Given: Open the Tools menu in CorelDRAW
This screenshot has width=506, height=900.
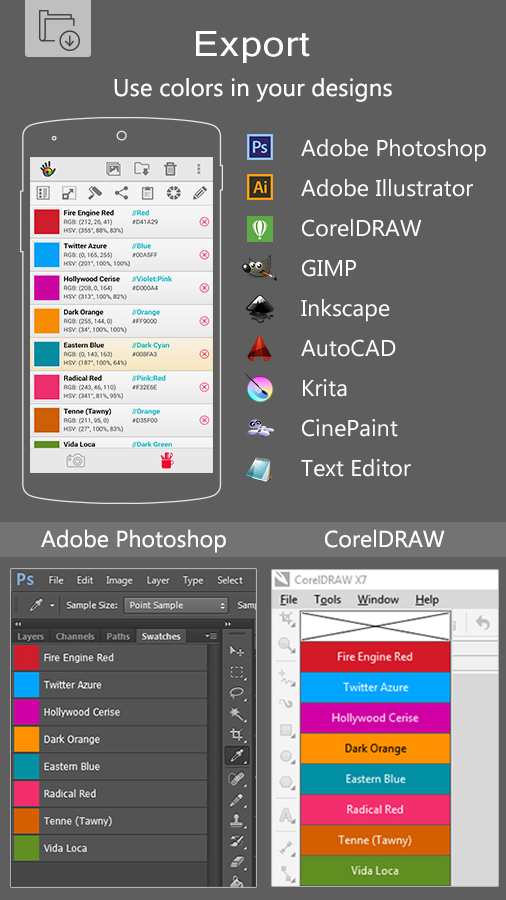Looking at the screenshot, I should click(328, 600).
